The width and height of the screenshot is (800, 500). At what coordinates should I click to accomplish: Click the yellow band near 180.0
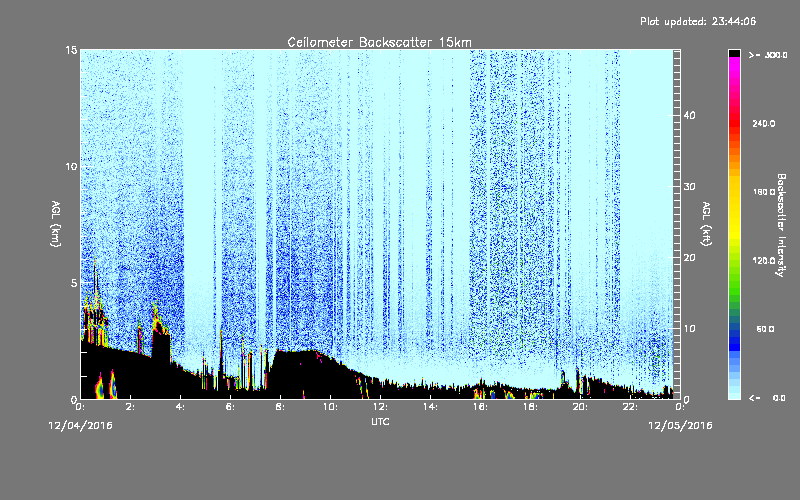(x=734, y=192)
